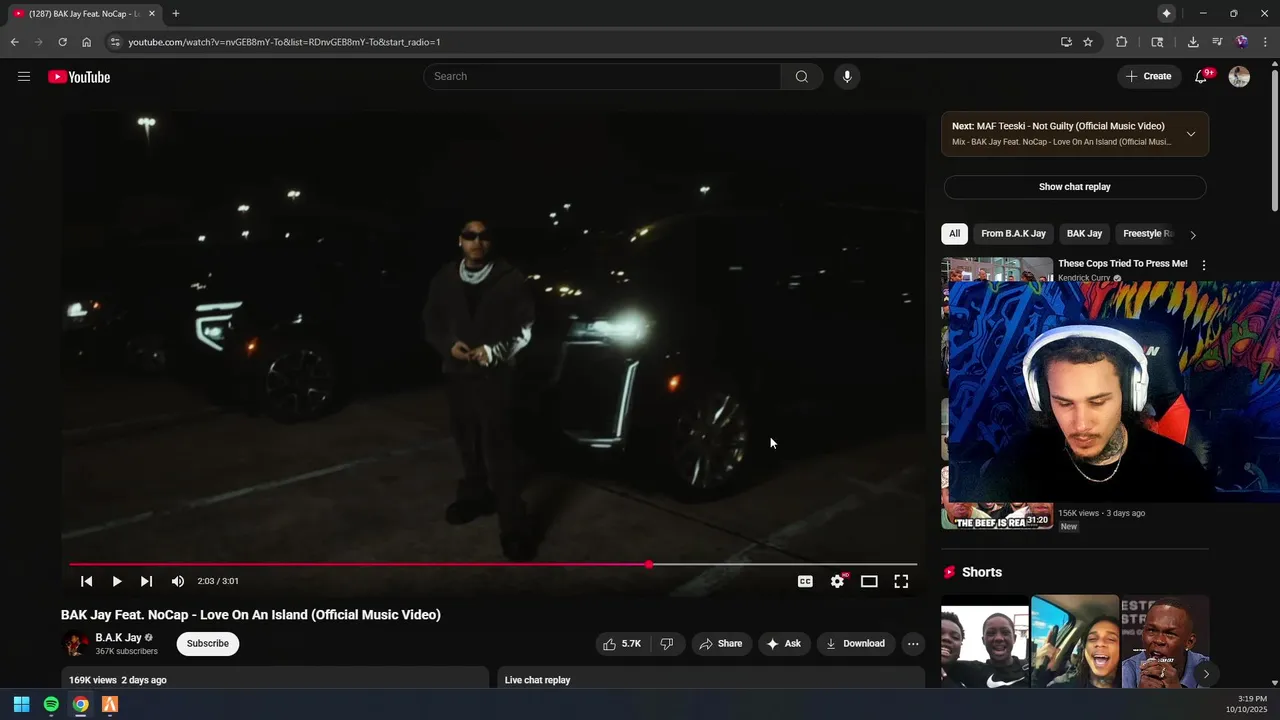The height and width of the screenshot is (720, 1280).
Task: Open YouTube notifications bell
Action: (x=1201, y=76)
